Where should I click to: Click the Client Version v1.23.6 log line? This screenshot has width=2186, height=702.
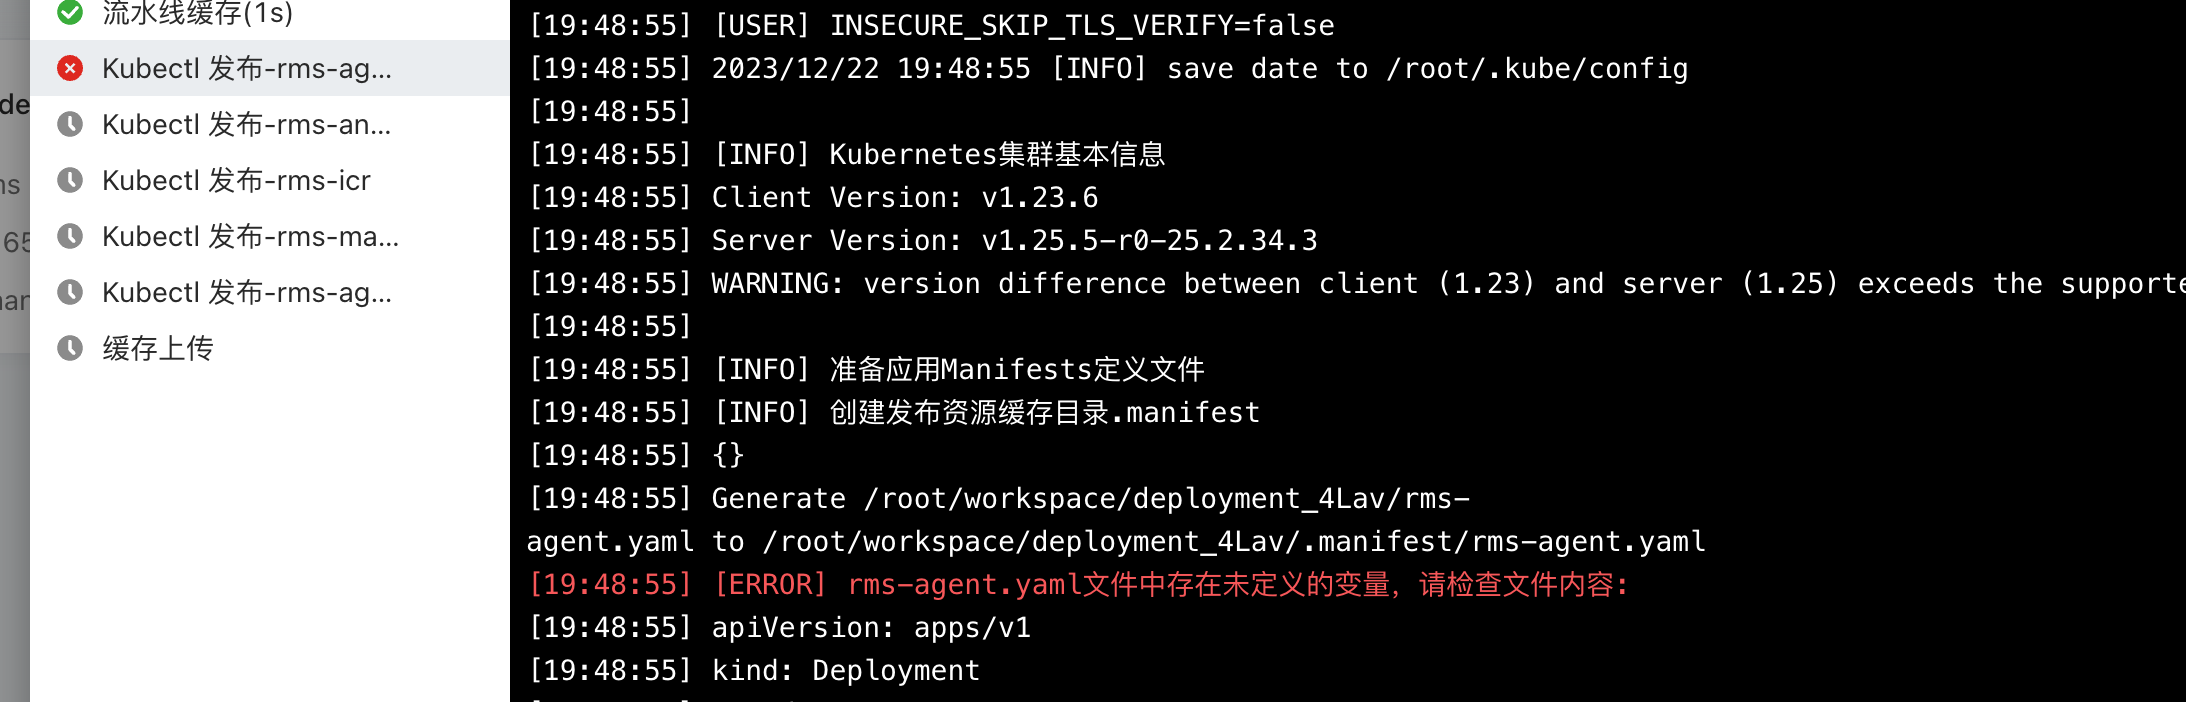pyautogui.click(x=813, y=197)
